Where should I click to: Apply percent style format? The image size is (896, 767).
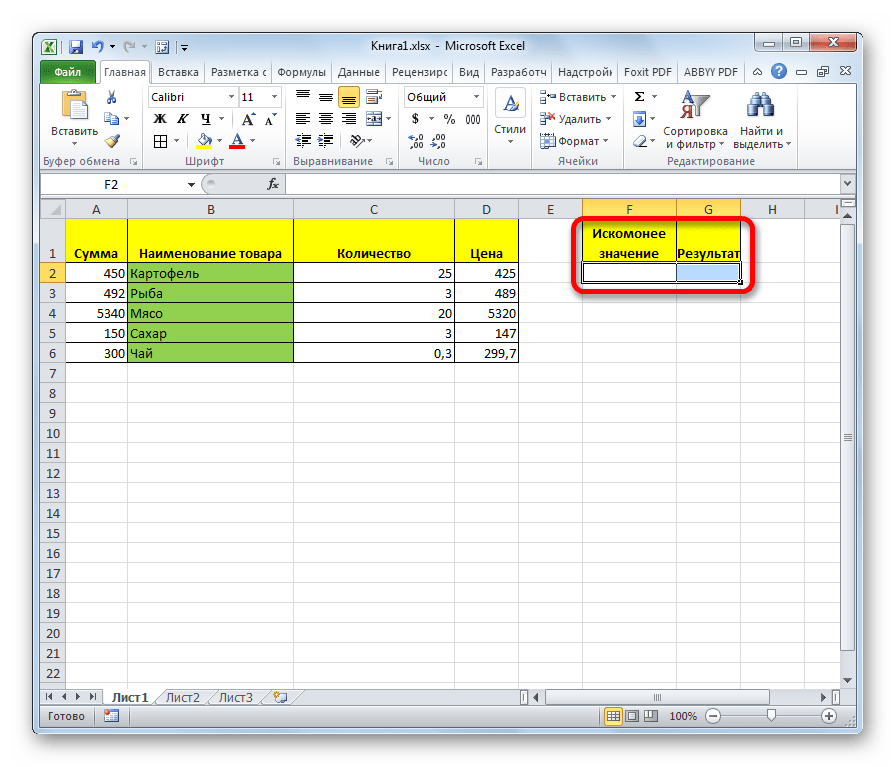450,119
